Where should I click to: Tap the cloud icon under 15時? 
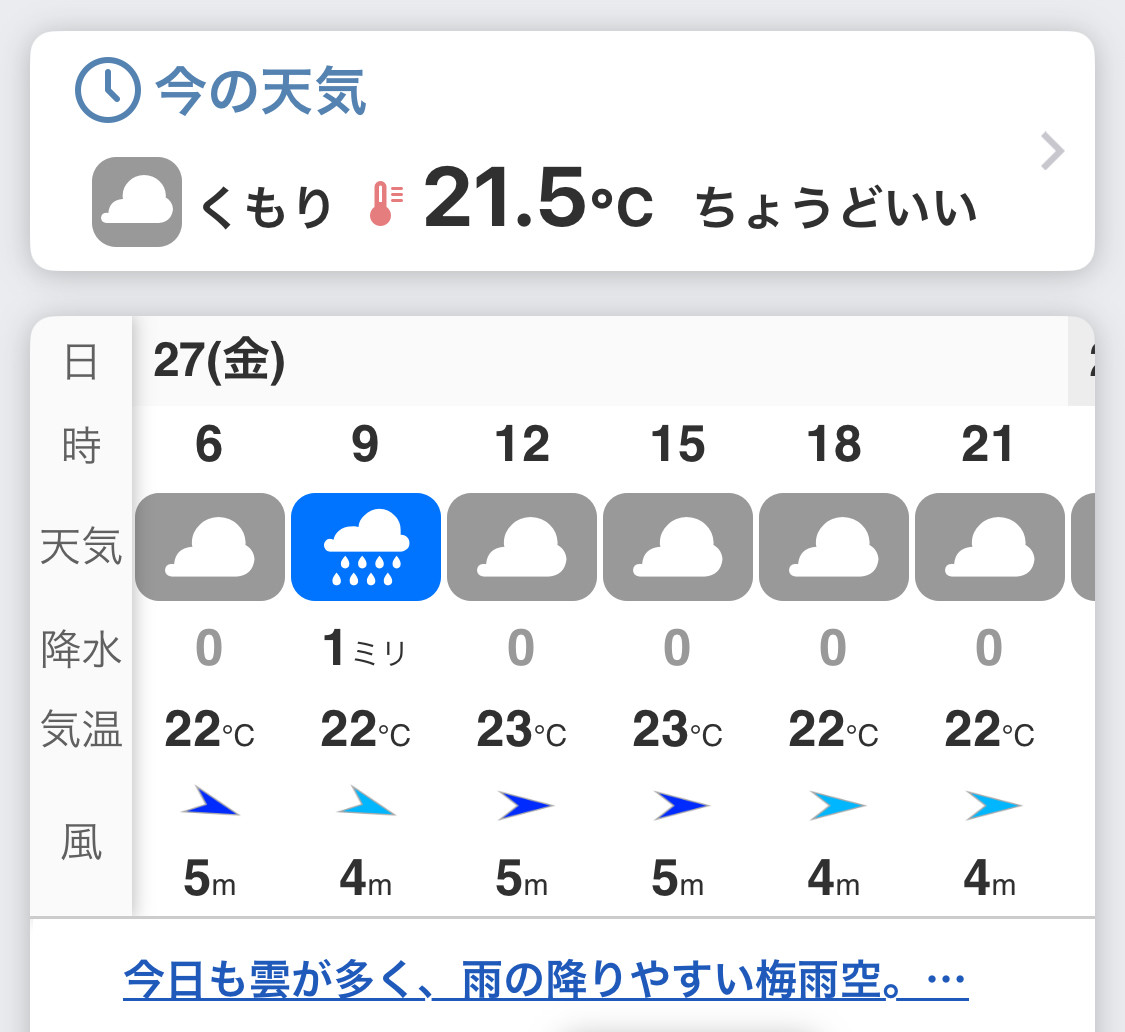pyautogui.click(x=678, y=547)
